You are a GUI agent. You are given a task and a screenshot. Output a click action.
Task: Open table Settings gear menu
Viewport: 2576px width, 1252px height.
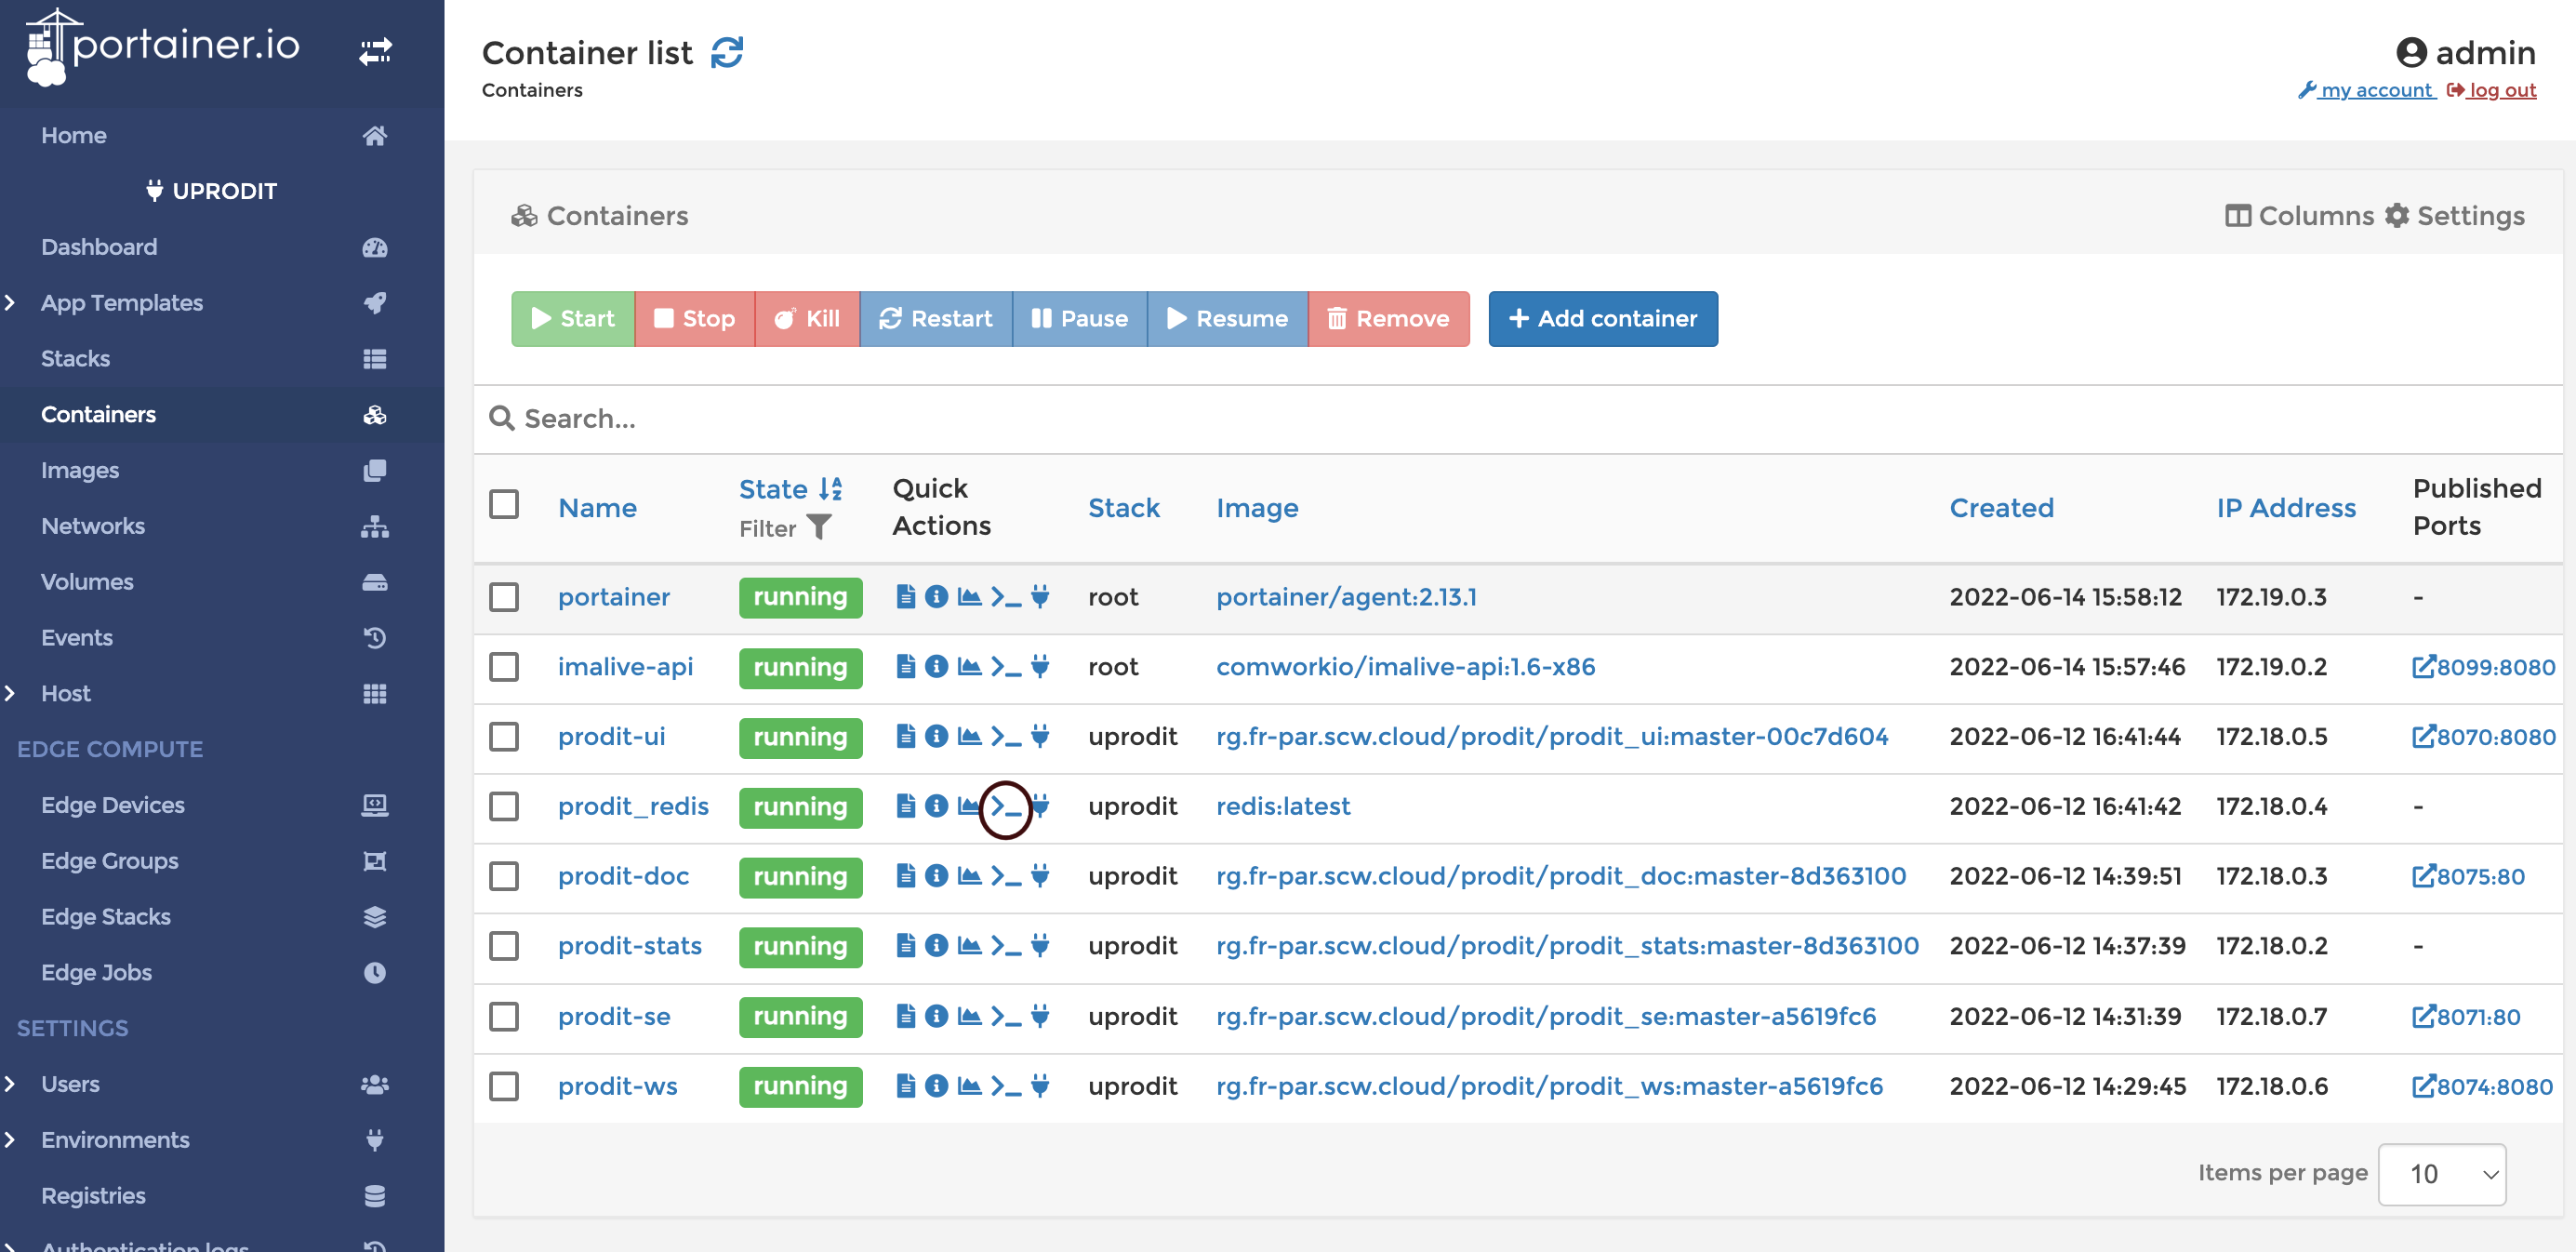tap(2455, 216)
